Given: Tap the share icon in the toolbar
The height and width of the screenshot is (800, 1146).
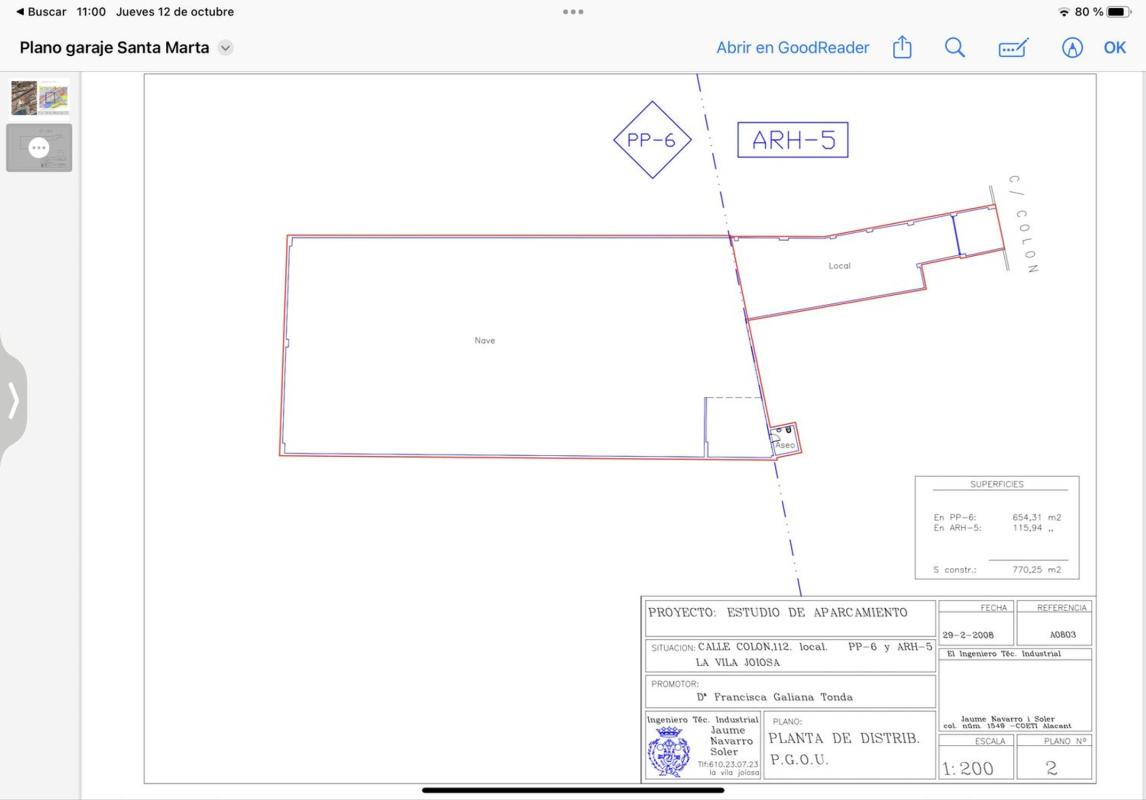Looking at the screenshot, I should (x=902, y=47).
